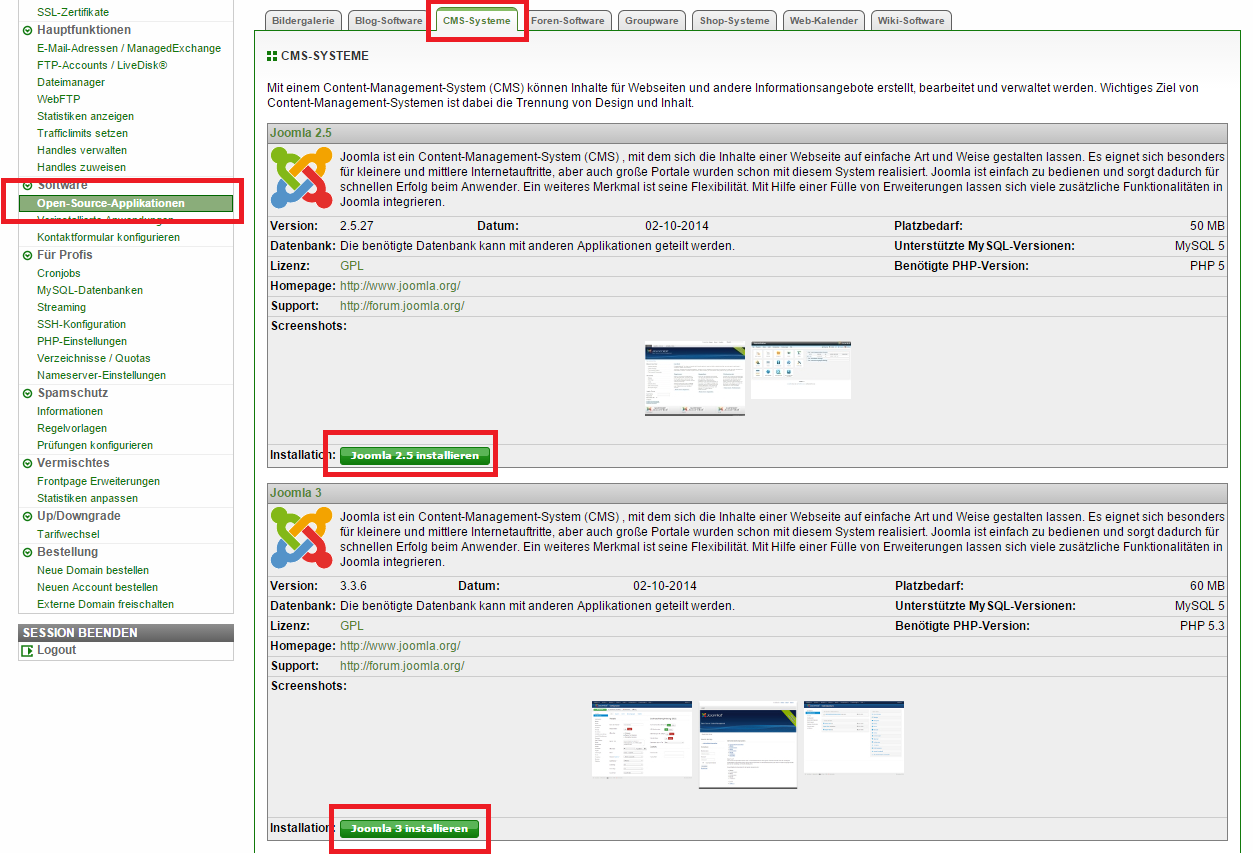This screenshot has height=855, width=1255.
Task: Open Joomla 3 homepage link joomla.org
Action: tap(400, 646)
